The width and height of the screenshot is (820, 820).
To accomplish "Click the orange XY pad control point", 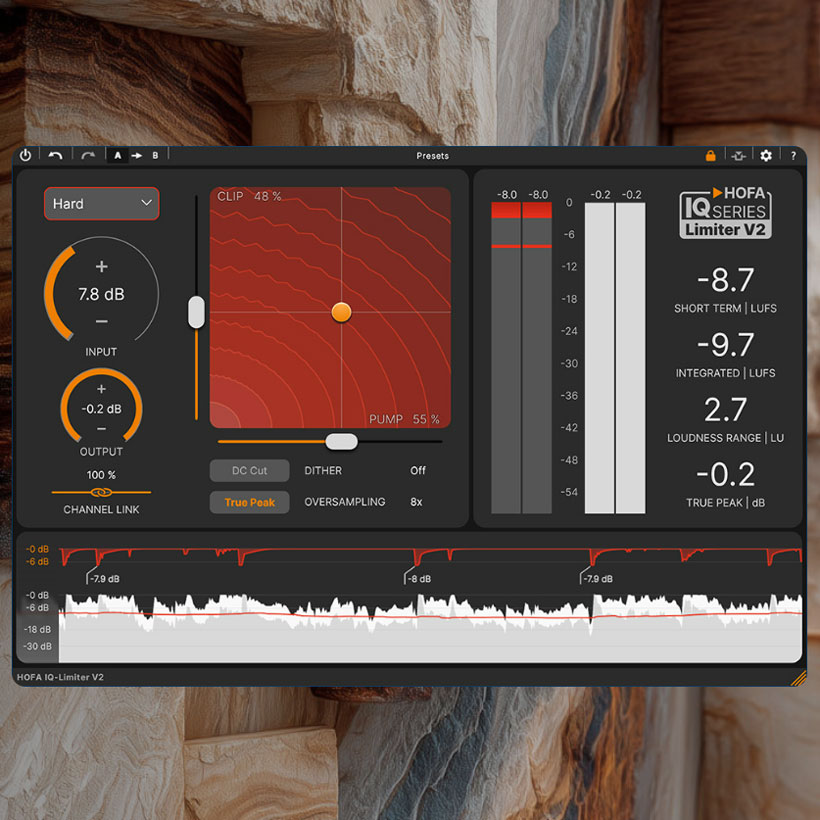I will pyautogui.click(x=341, y=312).
